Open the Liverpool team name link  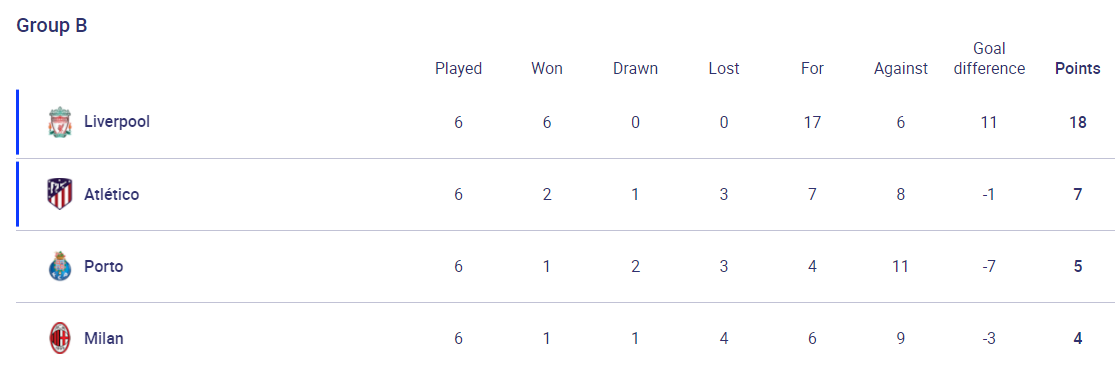(x=117, y=122)
